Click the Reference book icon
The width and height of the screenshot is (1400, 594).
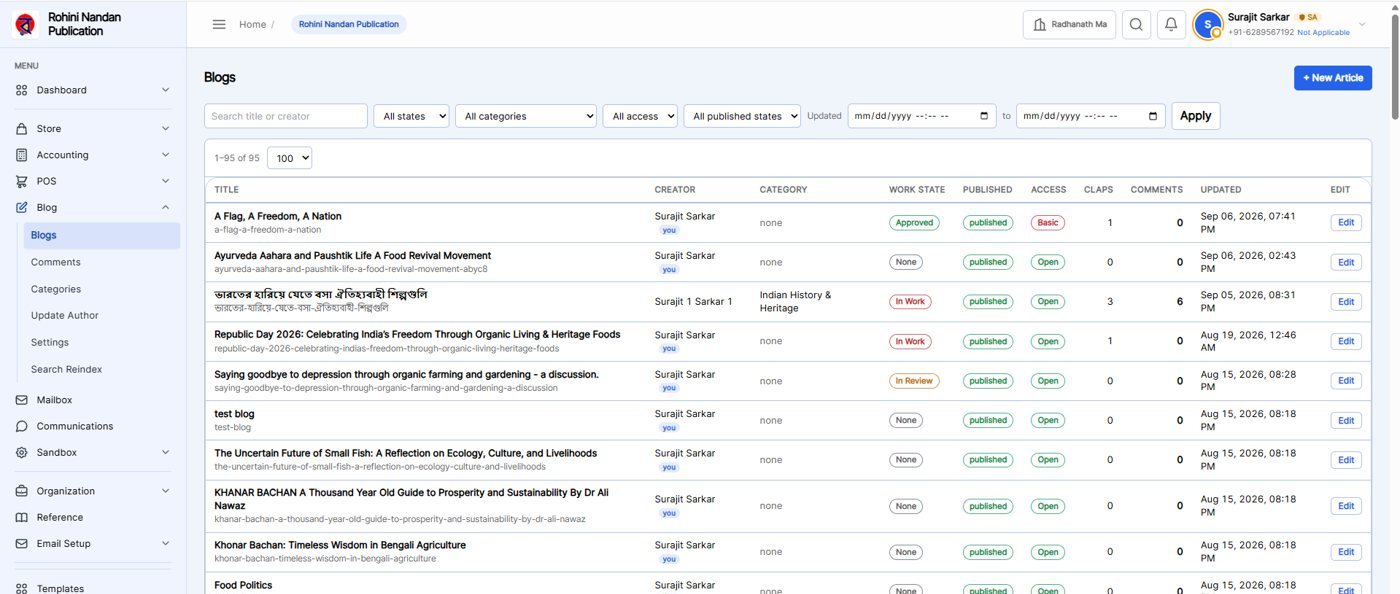pyautogui.click(x=22, y=517)
